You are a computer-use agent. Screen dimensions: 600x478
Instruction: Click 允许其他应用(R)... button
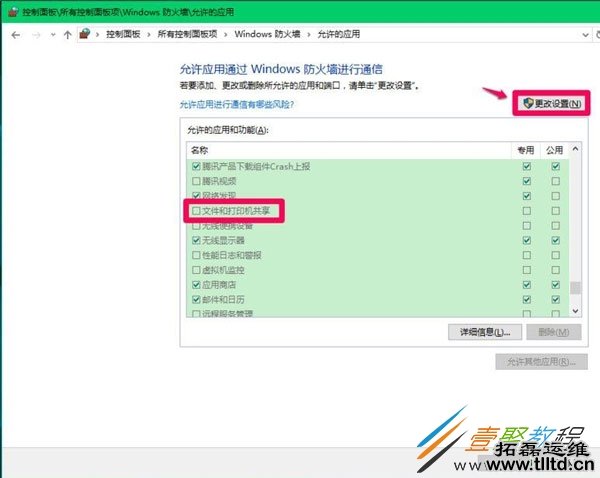coord(541,362)
